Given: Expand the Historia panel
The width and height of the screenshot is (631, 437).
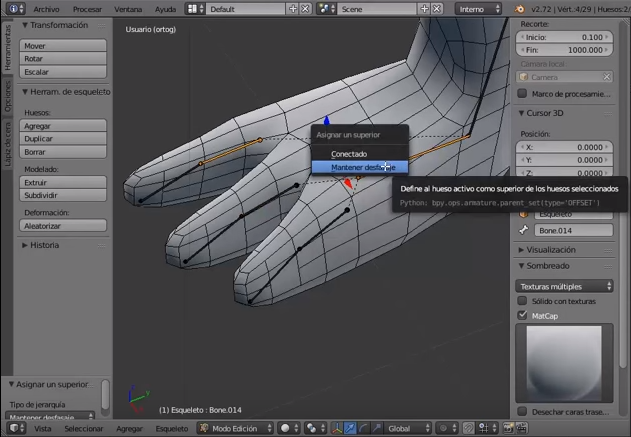Looking at the screenshot, I should click(25, 245).
